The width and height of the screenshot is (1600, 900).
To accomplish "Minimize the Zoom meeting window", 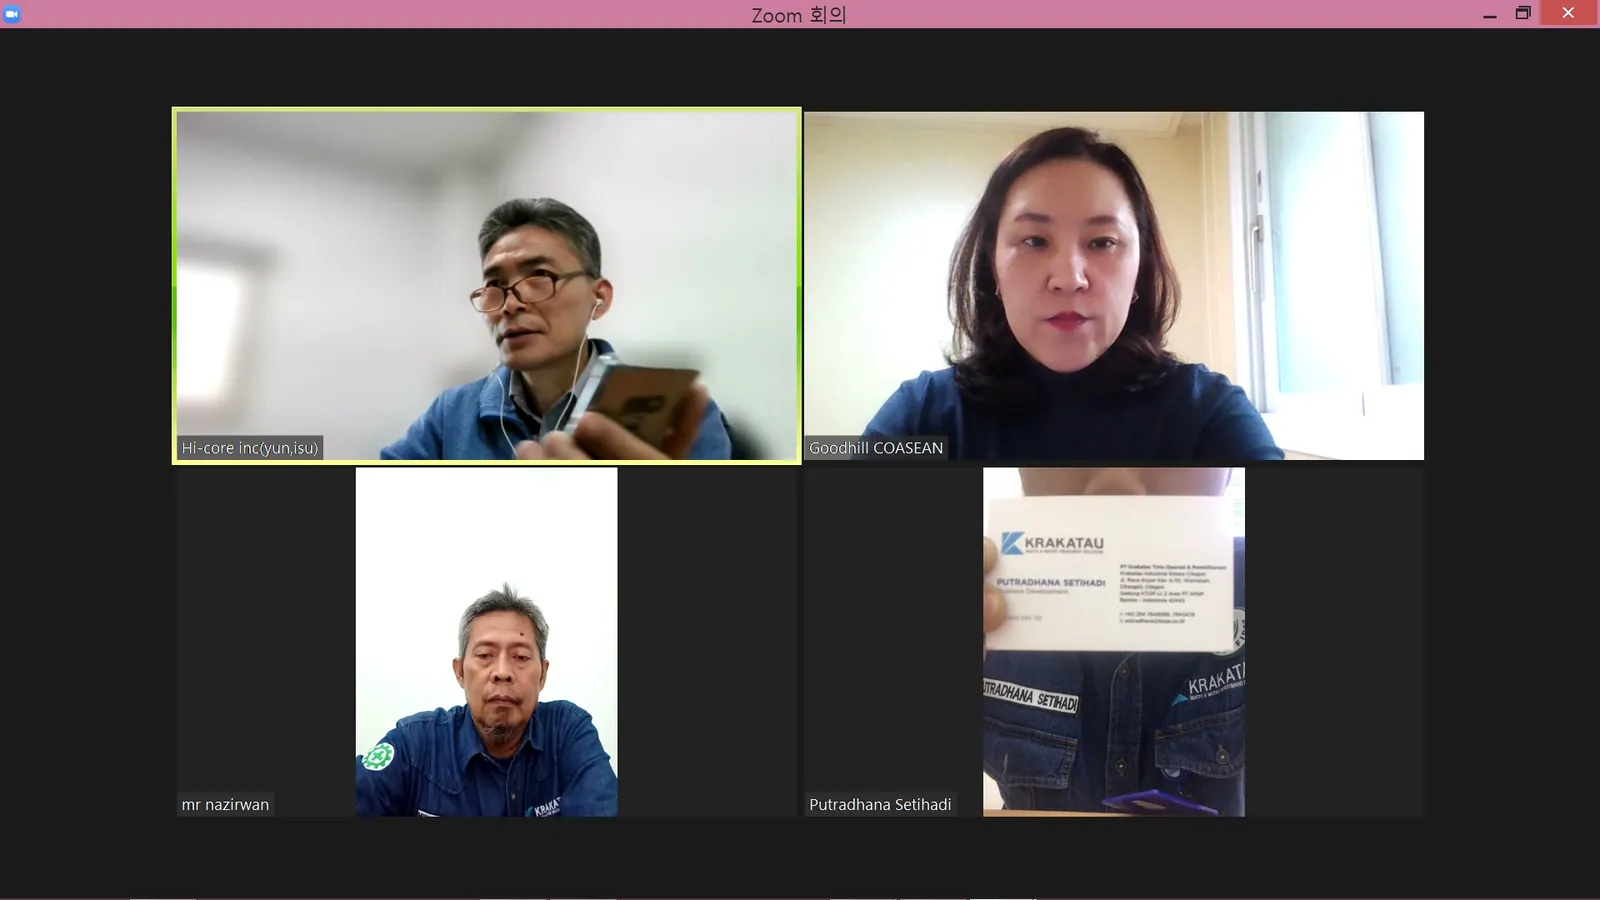I will [1489, 14].
